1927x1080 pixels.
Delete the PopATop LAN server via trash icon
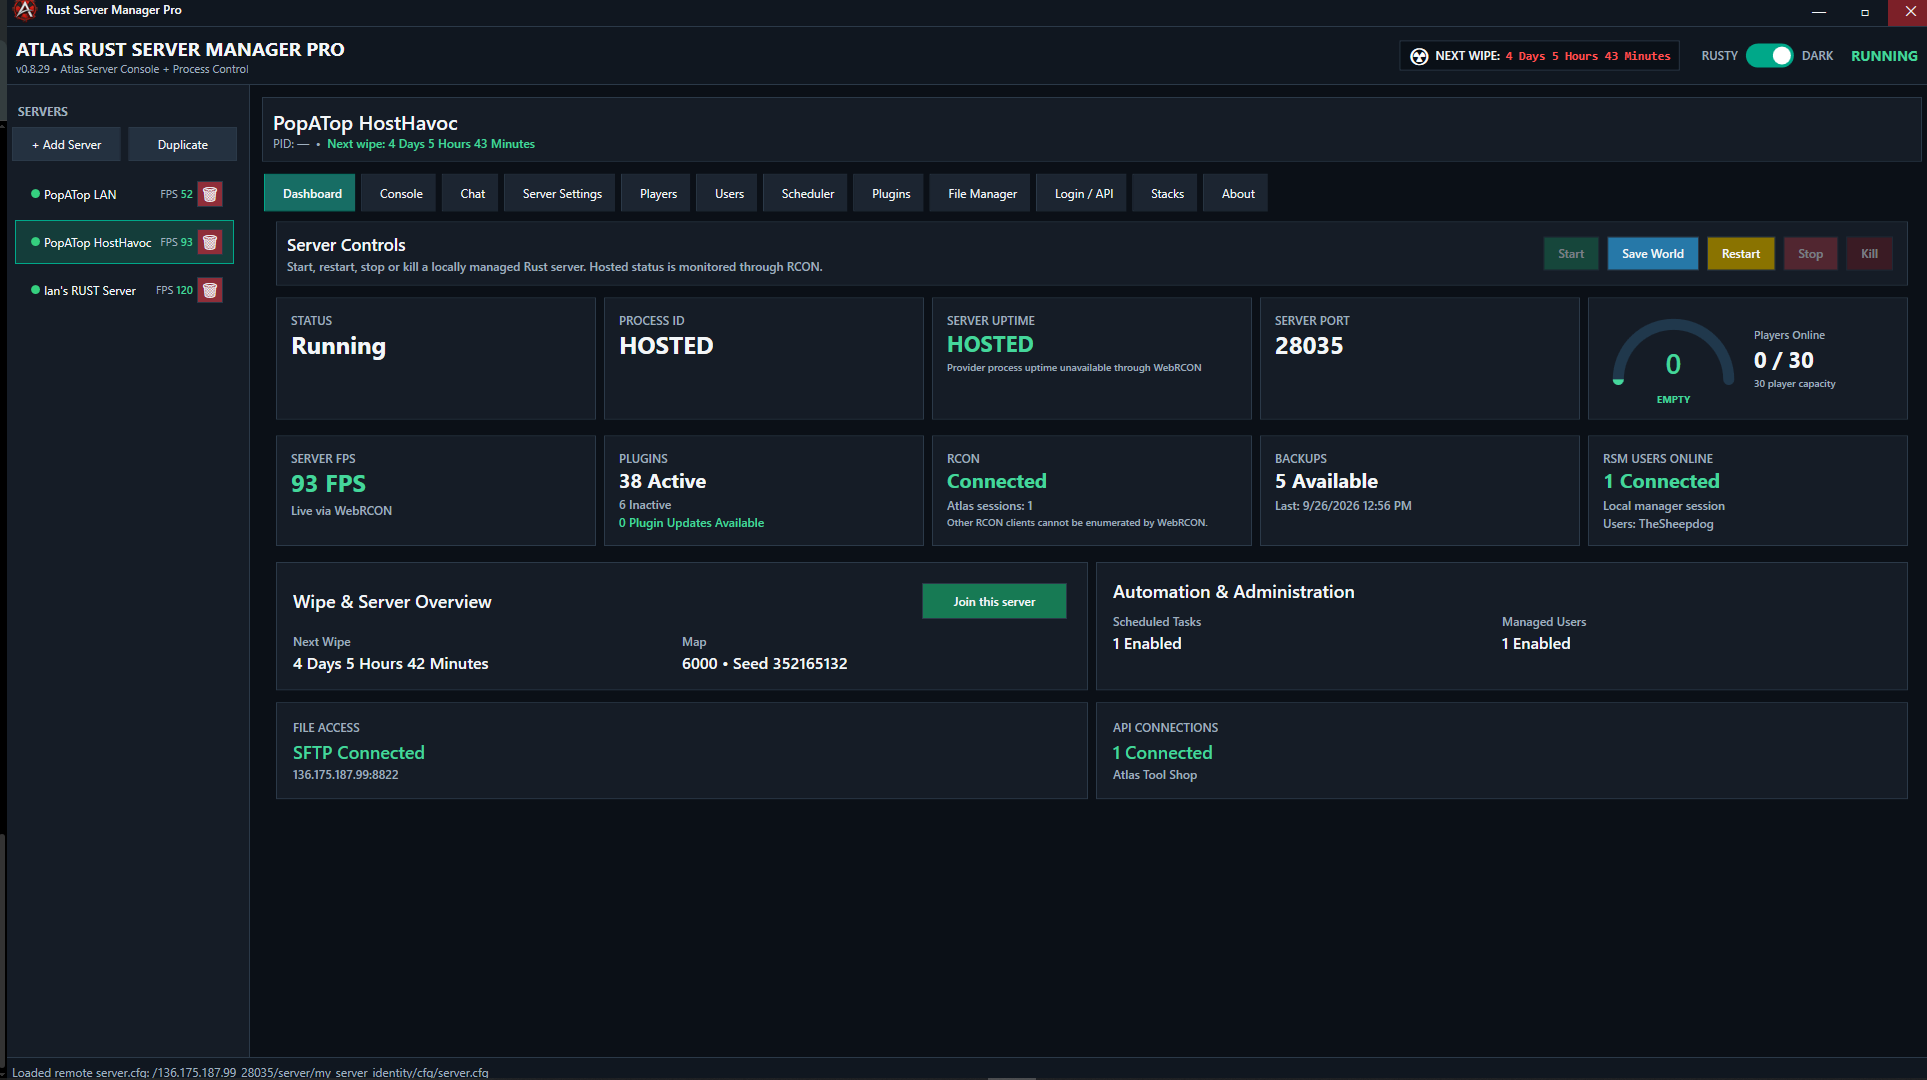pyautogui.click(x=210, y=194)
